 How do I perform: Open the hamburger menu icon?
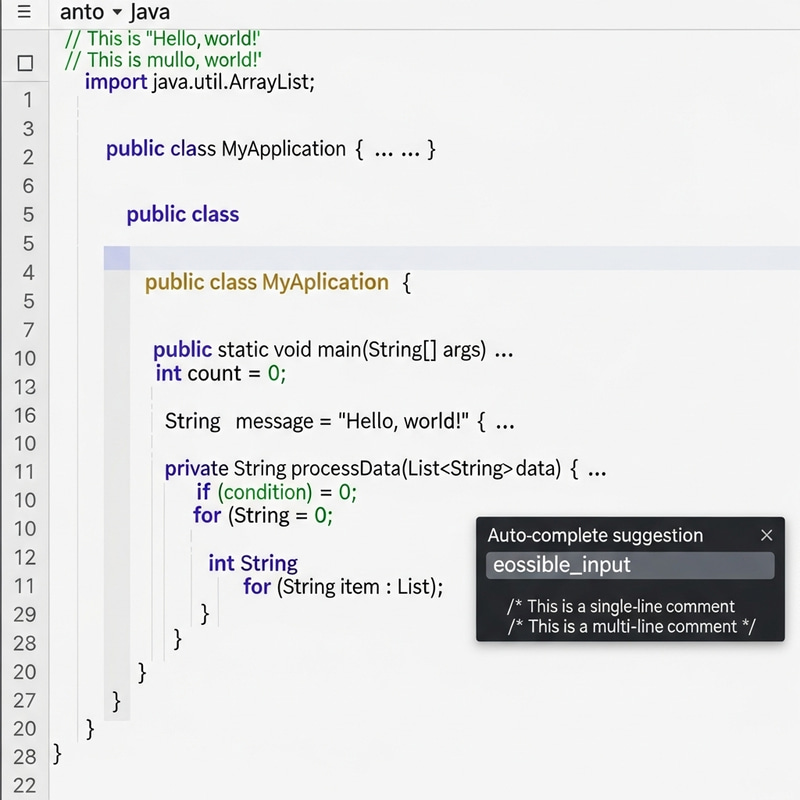coord(25,13)
